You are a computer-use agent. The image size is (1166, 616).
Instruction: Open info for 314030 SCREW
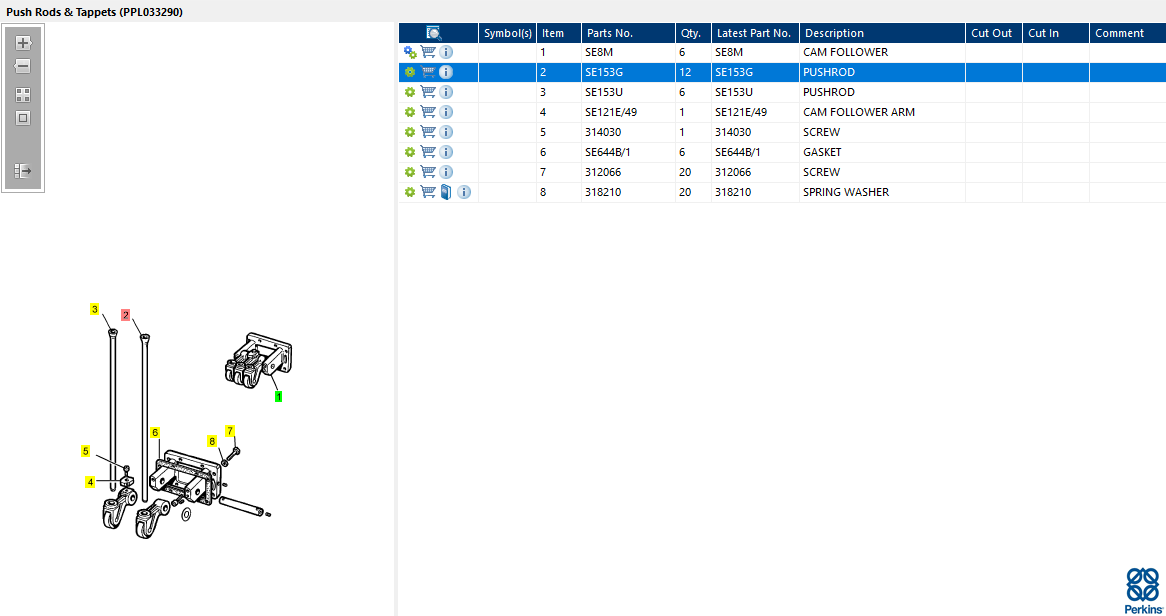tap(446, 132)
